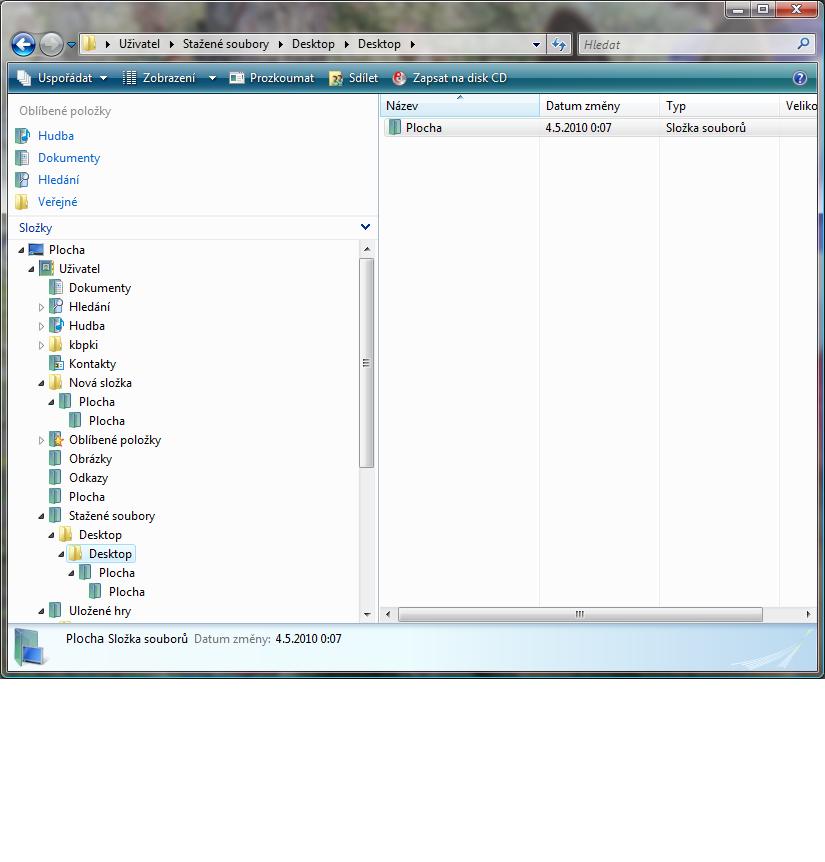The height and width of the screenshot is (862, 825).
Task: Click the folder icon in address bar
Action: (90, 43)
